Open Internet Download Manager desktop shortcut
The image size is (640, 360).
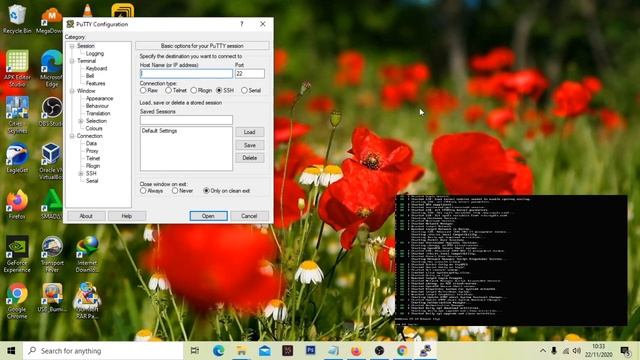[x=87, y=254]
